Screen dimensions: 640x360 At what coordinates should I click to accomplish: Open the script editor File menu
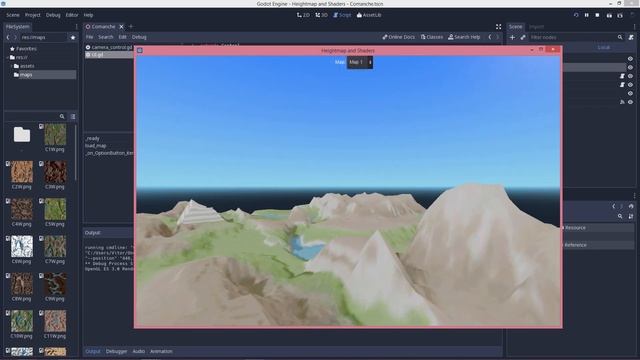(x=89, y=37)
